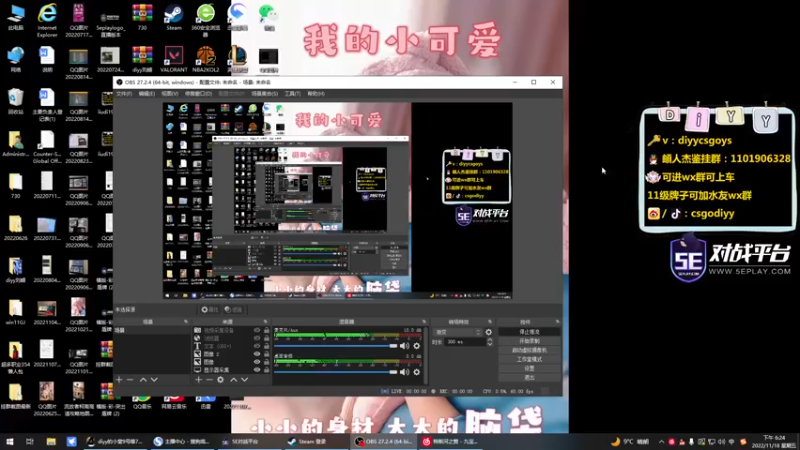Screen dimensions: 800x450
Task: Open the 场景集合(S) menu in OBS
Action: 264,94
